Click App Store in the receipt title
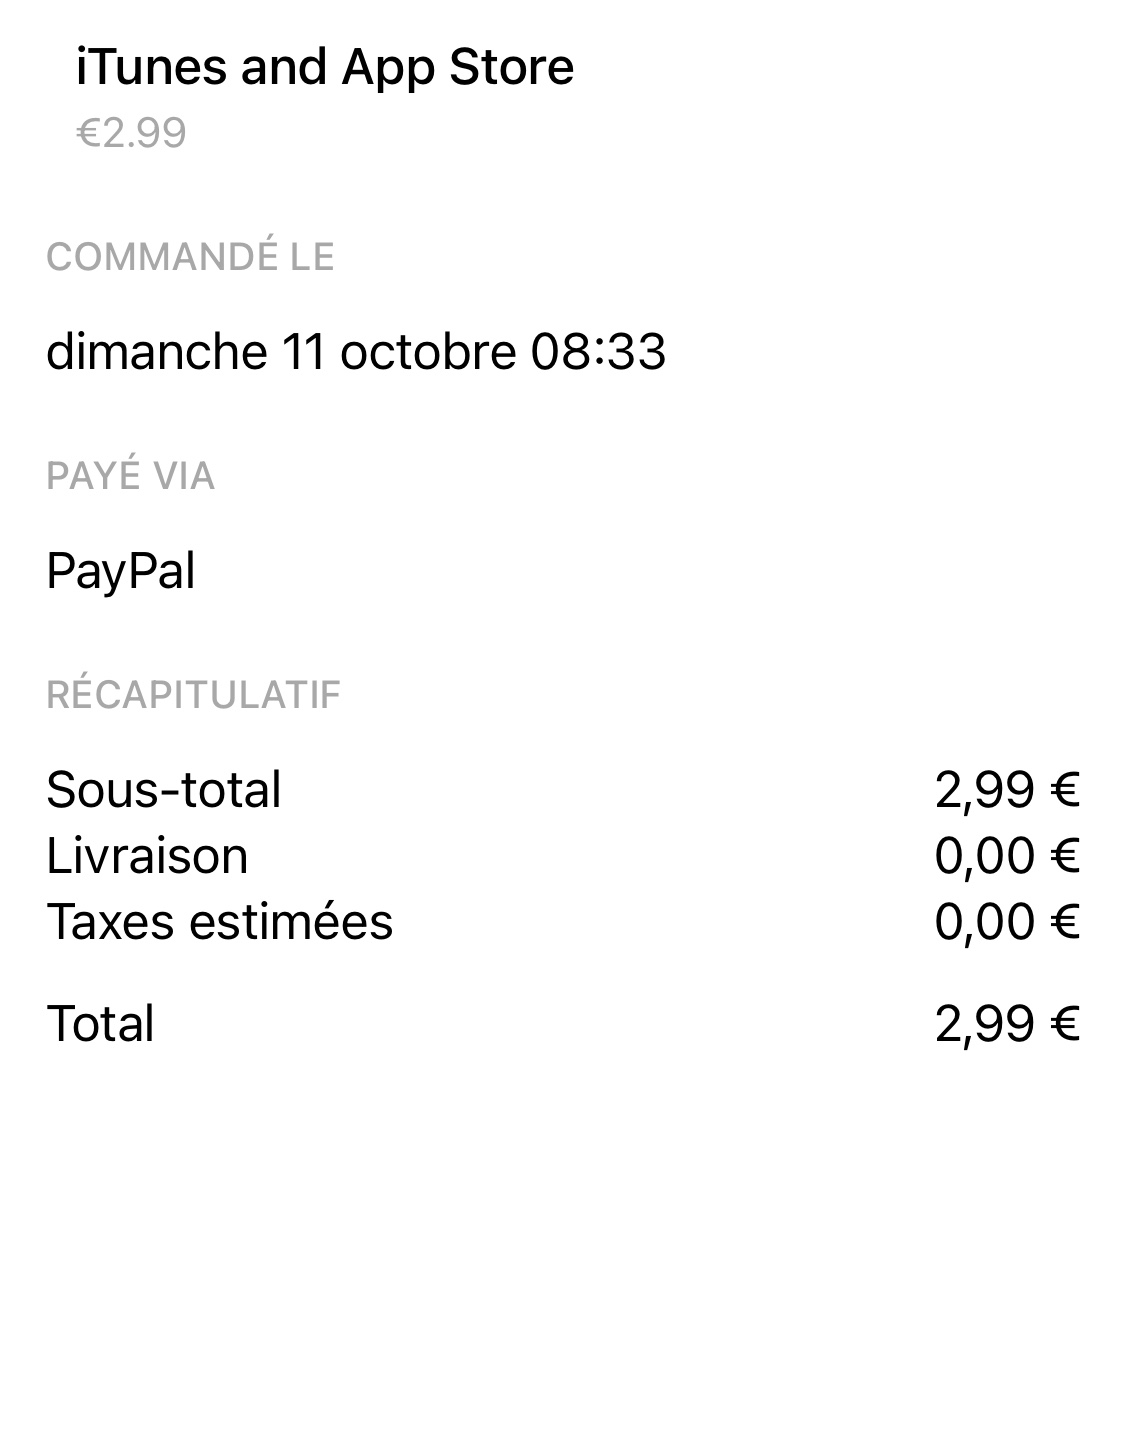 click(457, 68)
